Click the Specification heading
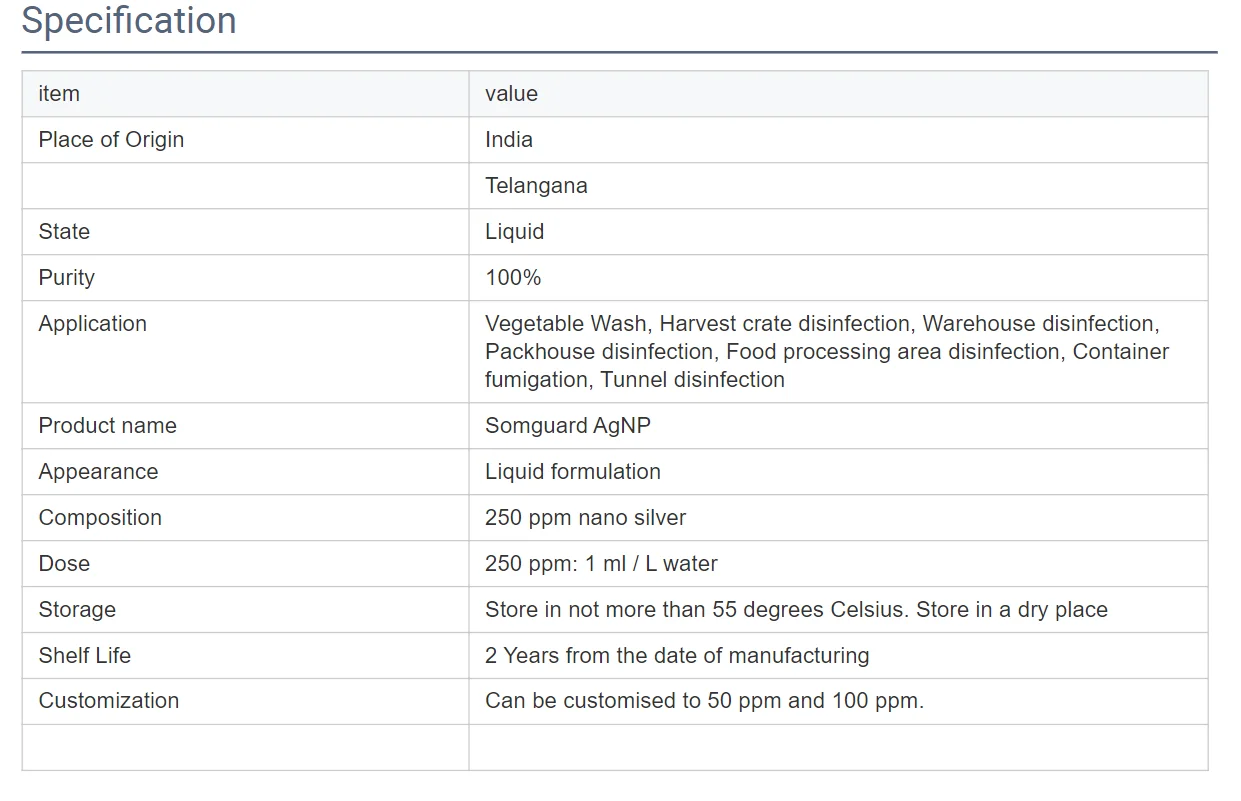The height and width of the screenshot is (801, 1241). tap(128, 20)
